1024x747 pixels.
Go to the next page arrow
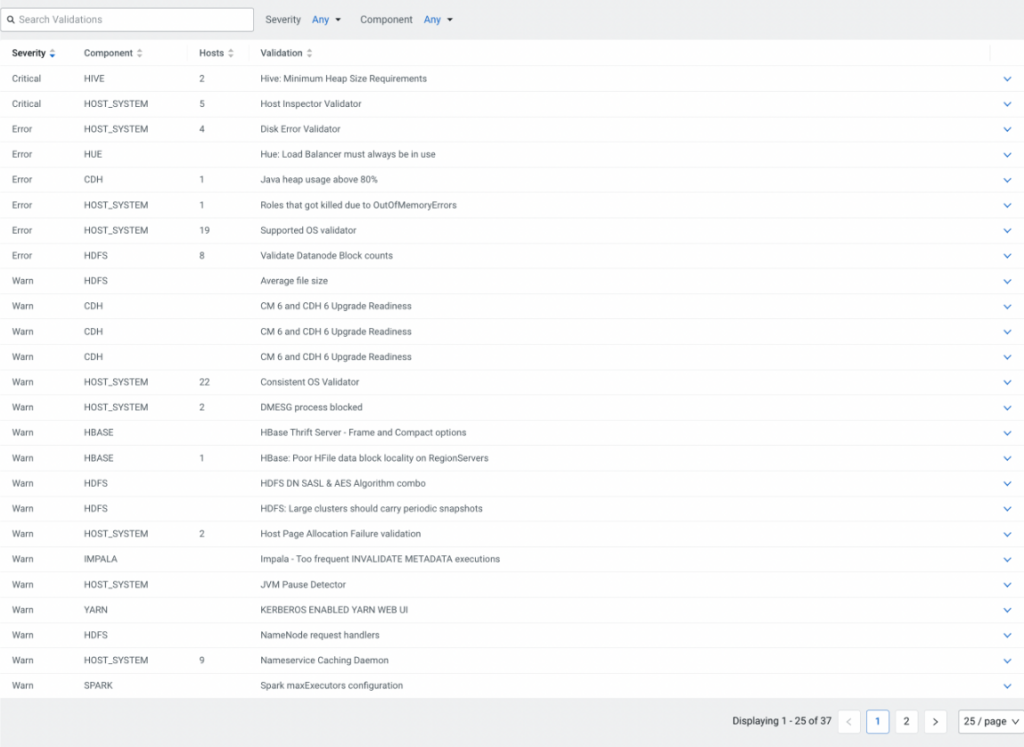935,721
